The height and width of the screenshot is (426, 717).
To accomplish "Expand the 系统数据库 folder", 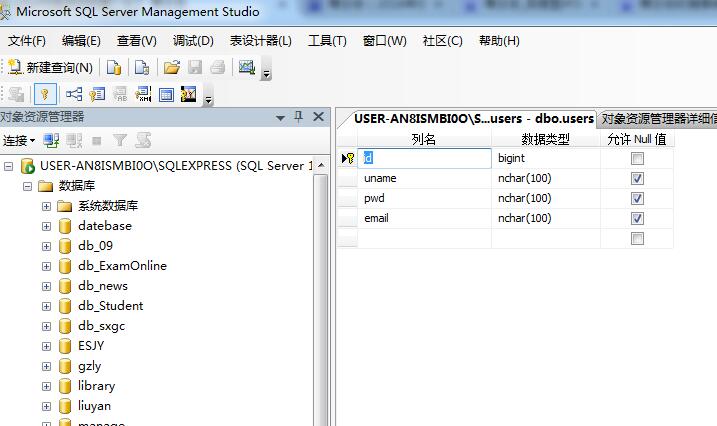I will click(x=46, y=206).
